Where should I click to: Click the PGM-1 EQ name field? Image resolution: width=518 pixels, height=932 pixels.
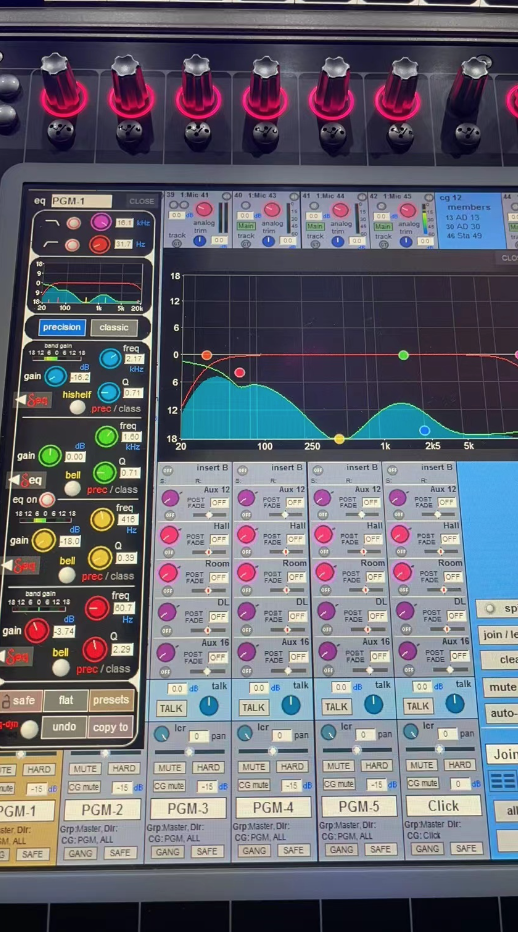pyautogui.click(x=81, y=201)
